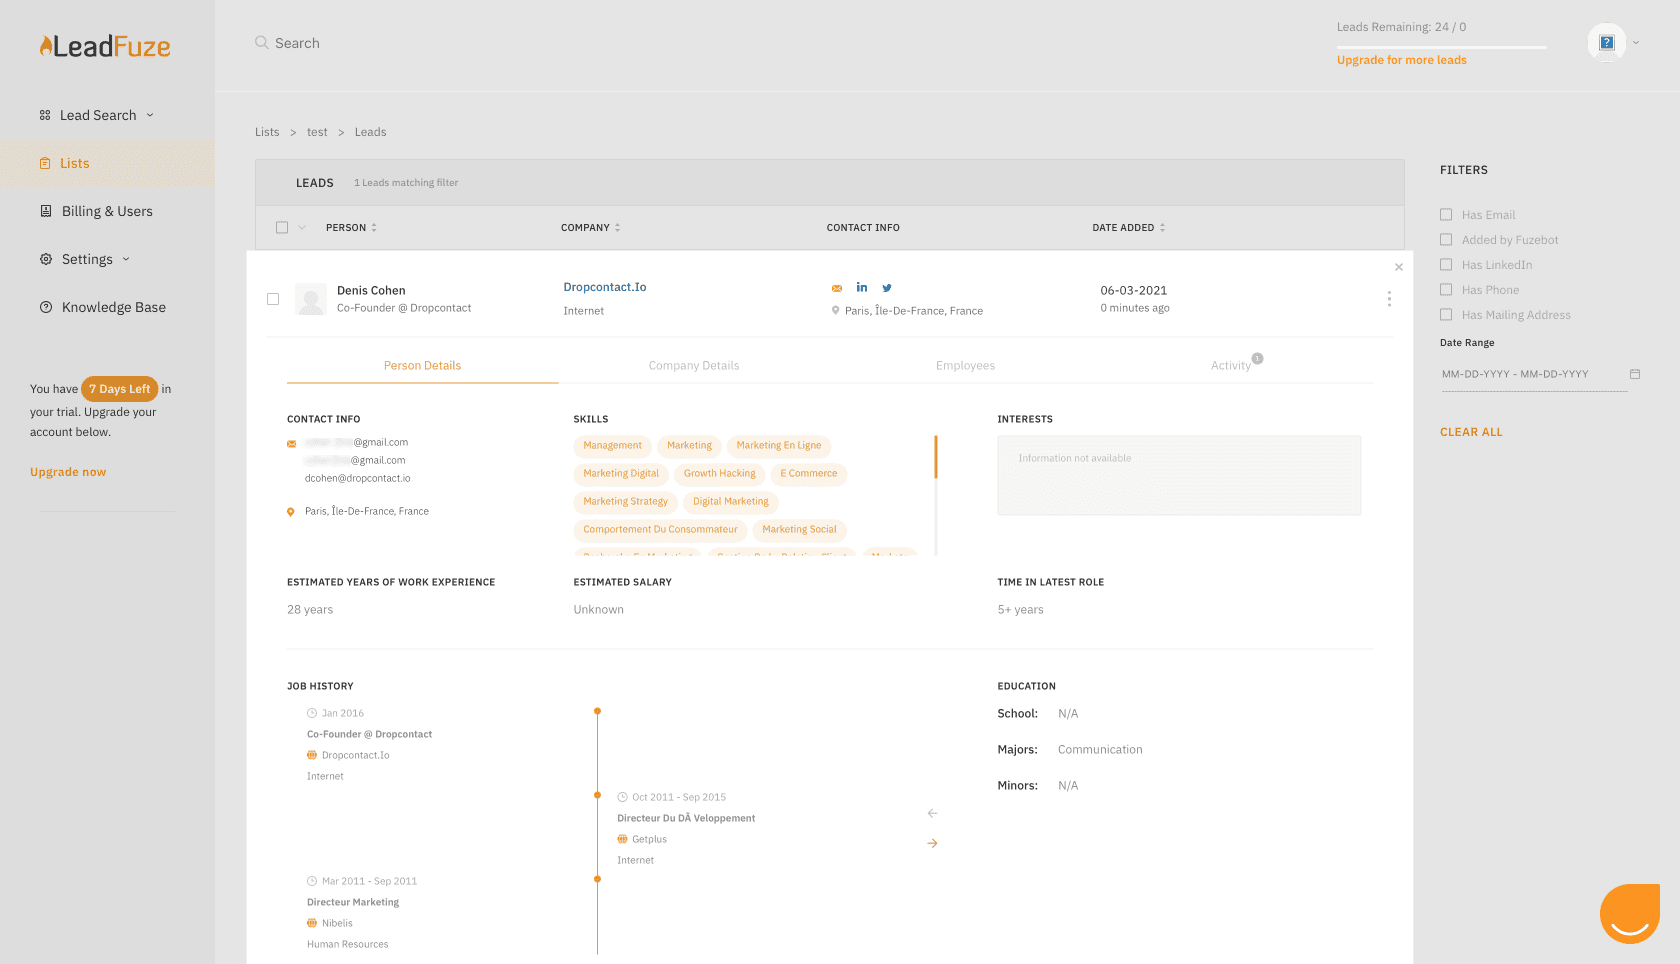Screen dimensions: 1680x964
Task: Enable the Has Email filter
Action: coord(1446,214)
